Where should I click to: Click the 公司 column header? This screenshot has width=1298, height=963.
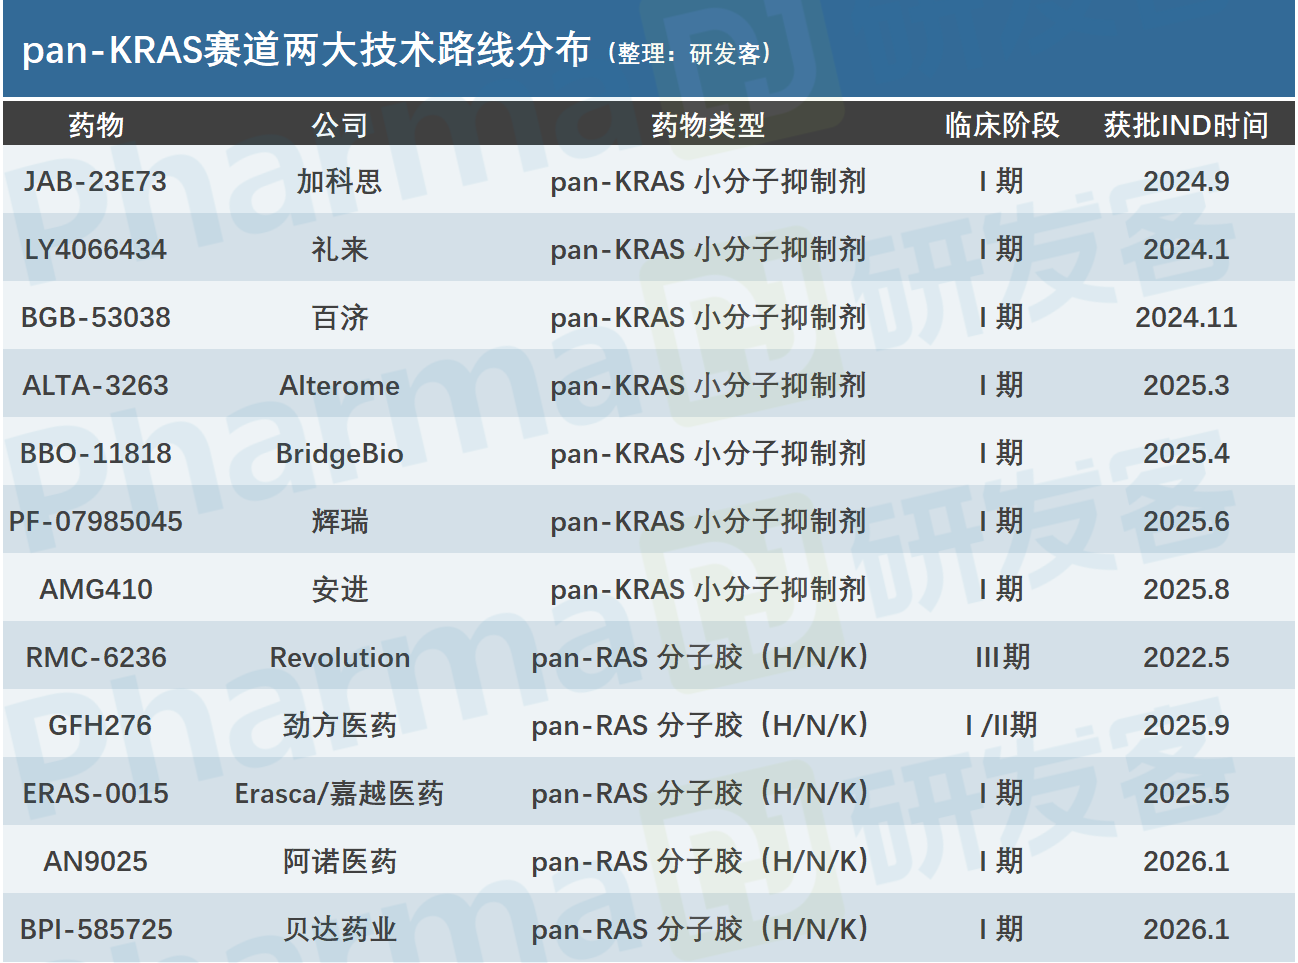tap(340, 125)
